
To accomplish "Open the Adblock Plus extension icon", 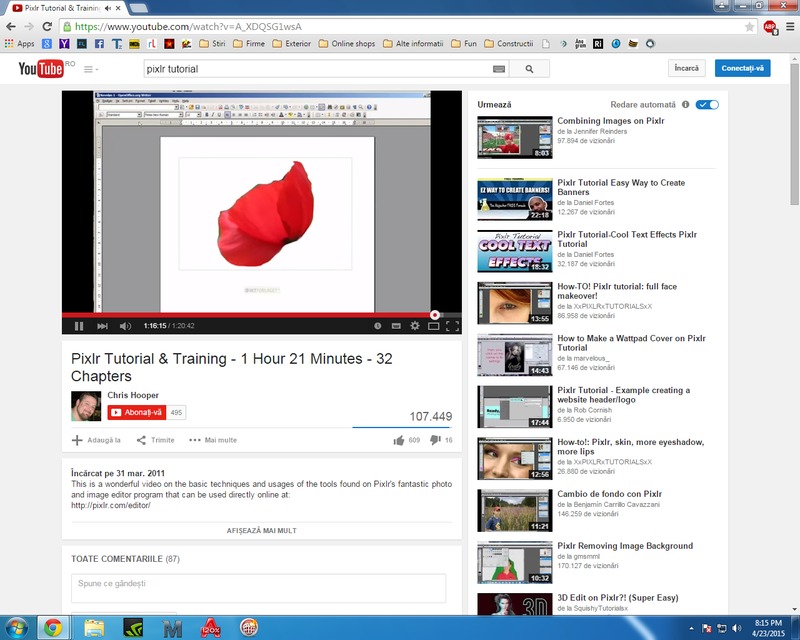I will pos(770,27).
